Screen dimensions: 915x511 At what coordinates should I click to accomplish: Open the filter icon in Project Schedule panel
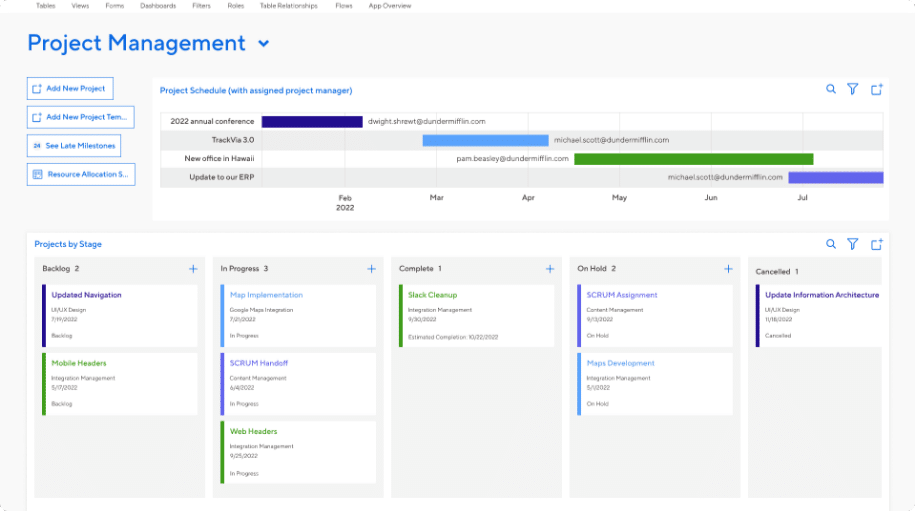[853, 89]
